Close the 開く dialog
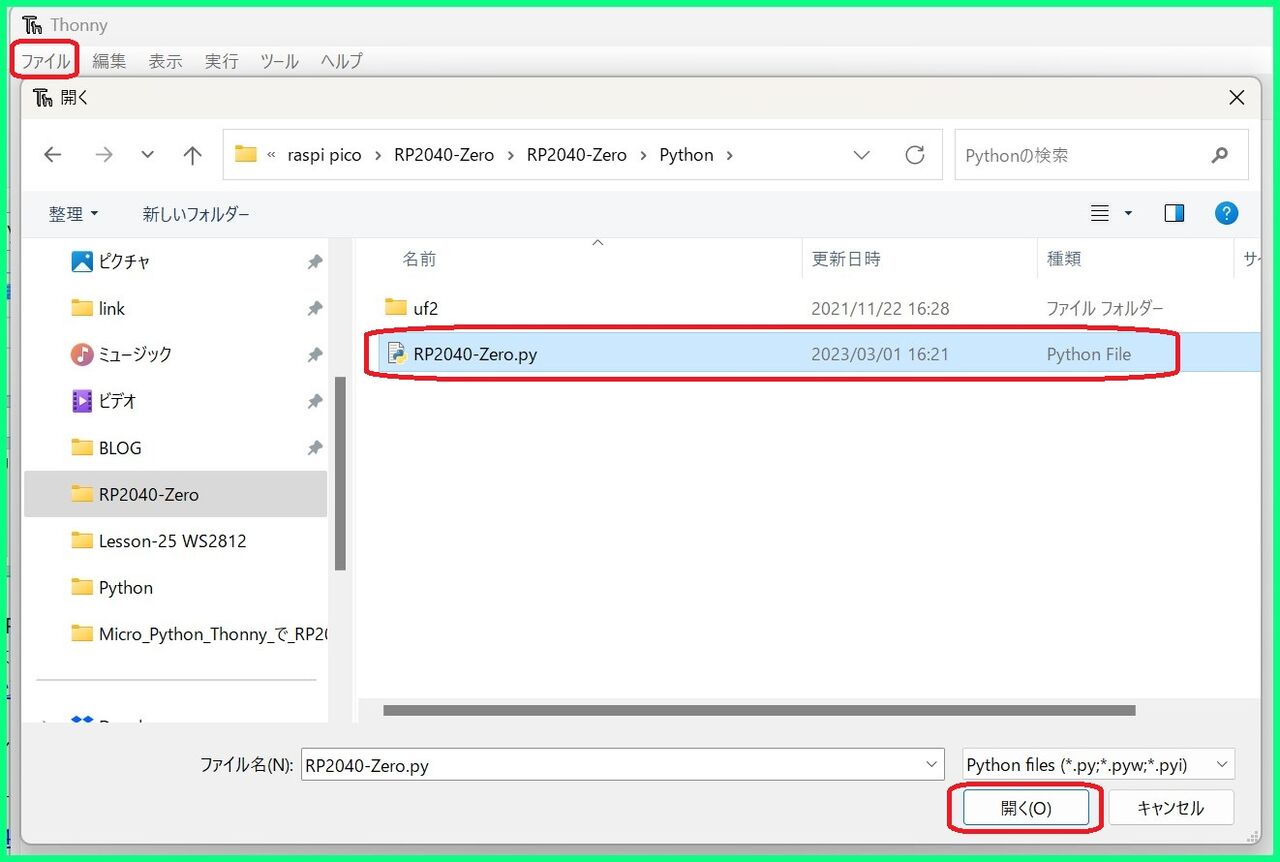Viewport: 1280px width, 862px height. (1237, 98)
